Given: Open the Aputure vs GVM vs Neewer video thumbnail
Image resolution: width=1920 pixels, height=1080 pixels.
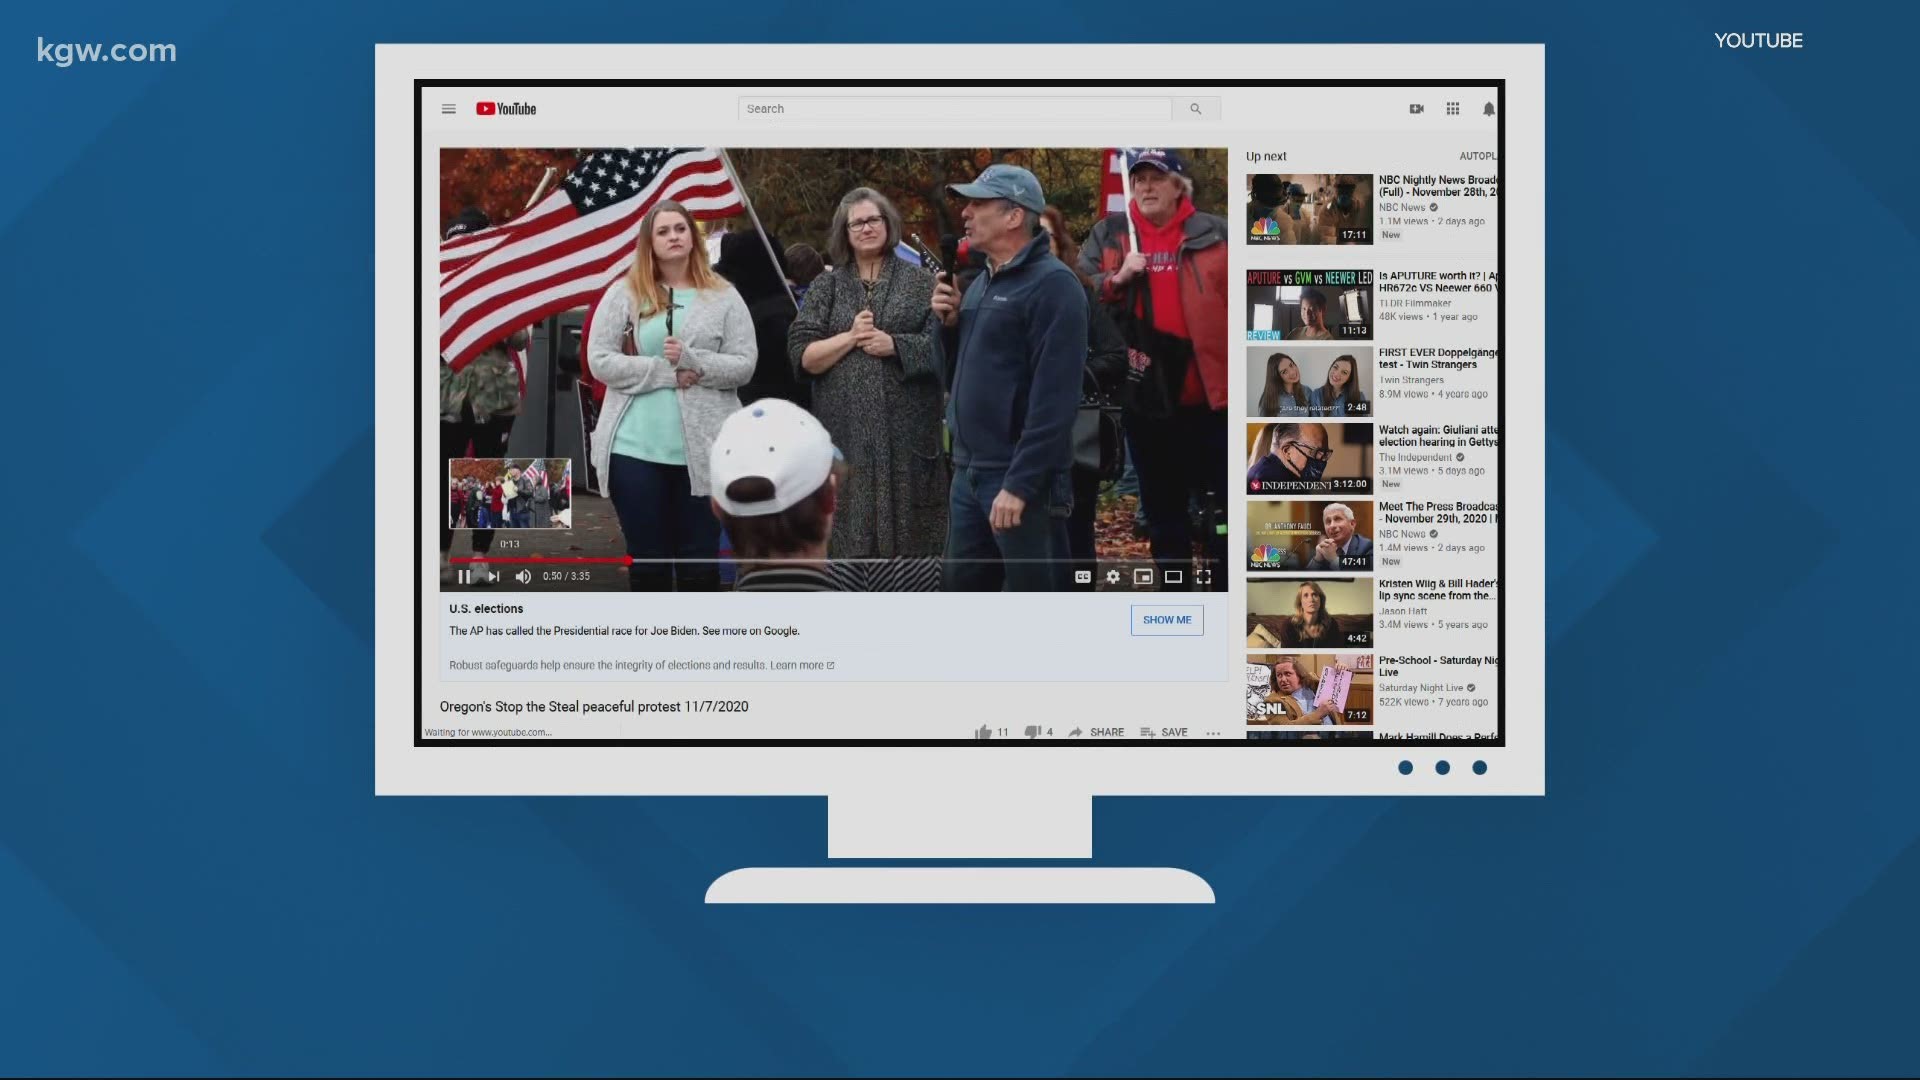Looking at the screenshot, I should (x=1309, y=305).
